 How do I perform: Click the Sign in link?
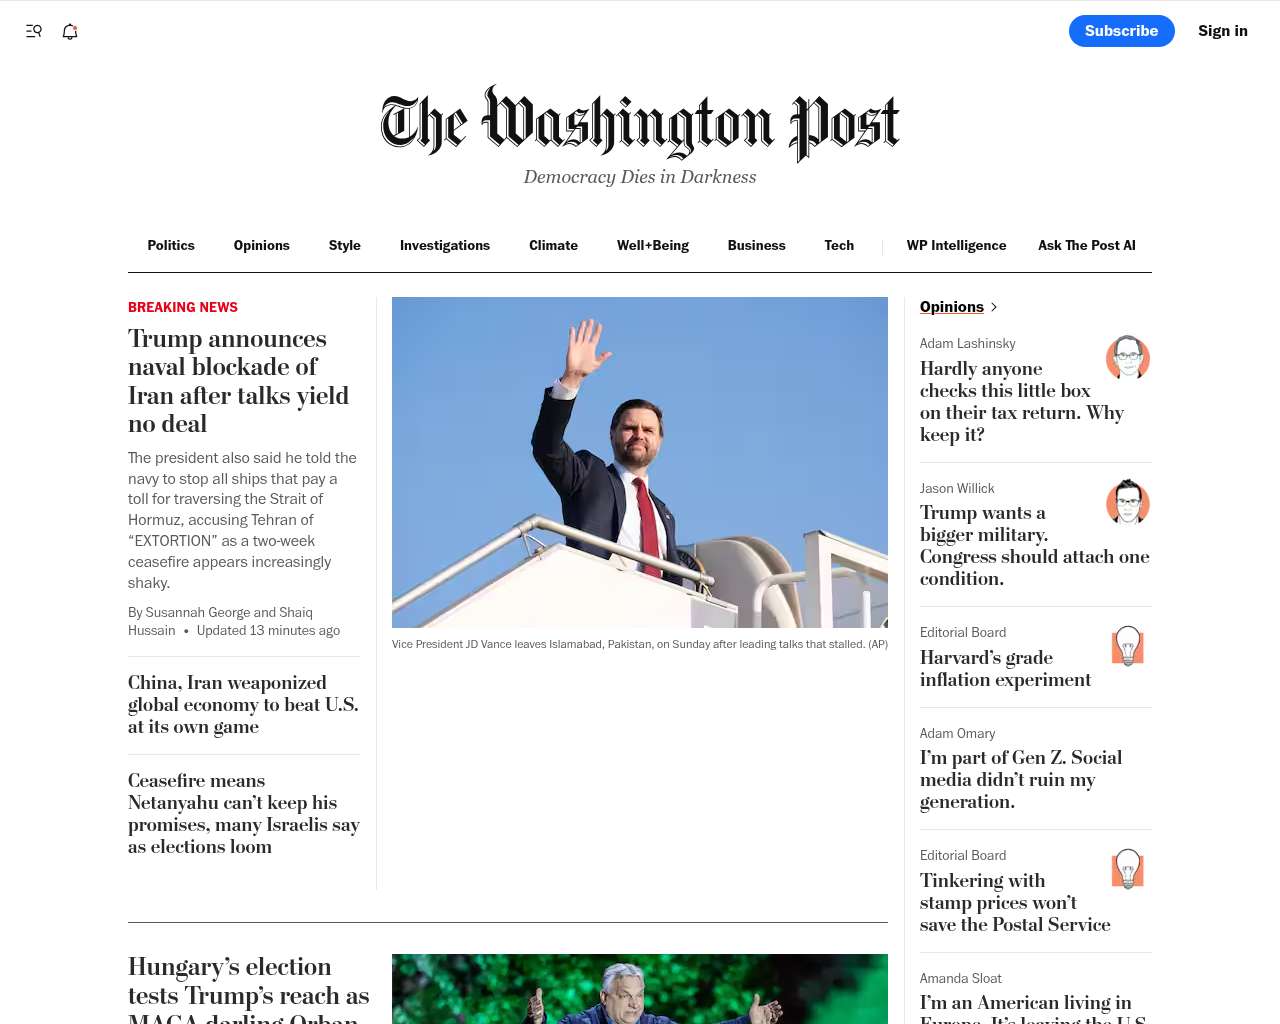pos(1223,31)
